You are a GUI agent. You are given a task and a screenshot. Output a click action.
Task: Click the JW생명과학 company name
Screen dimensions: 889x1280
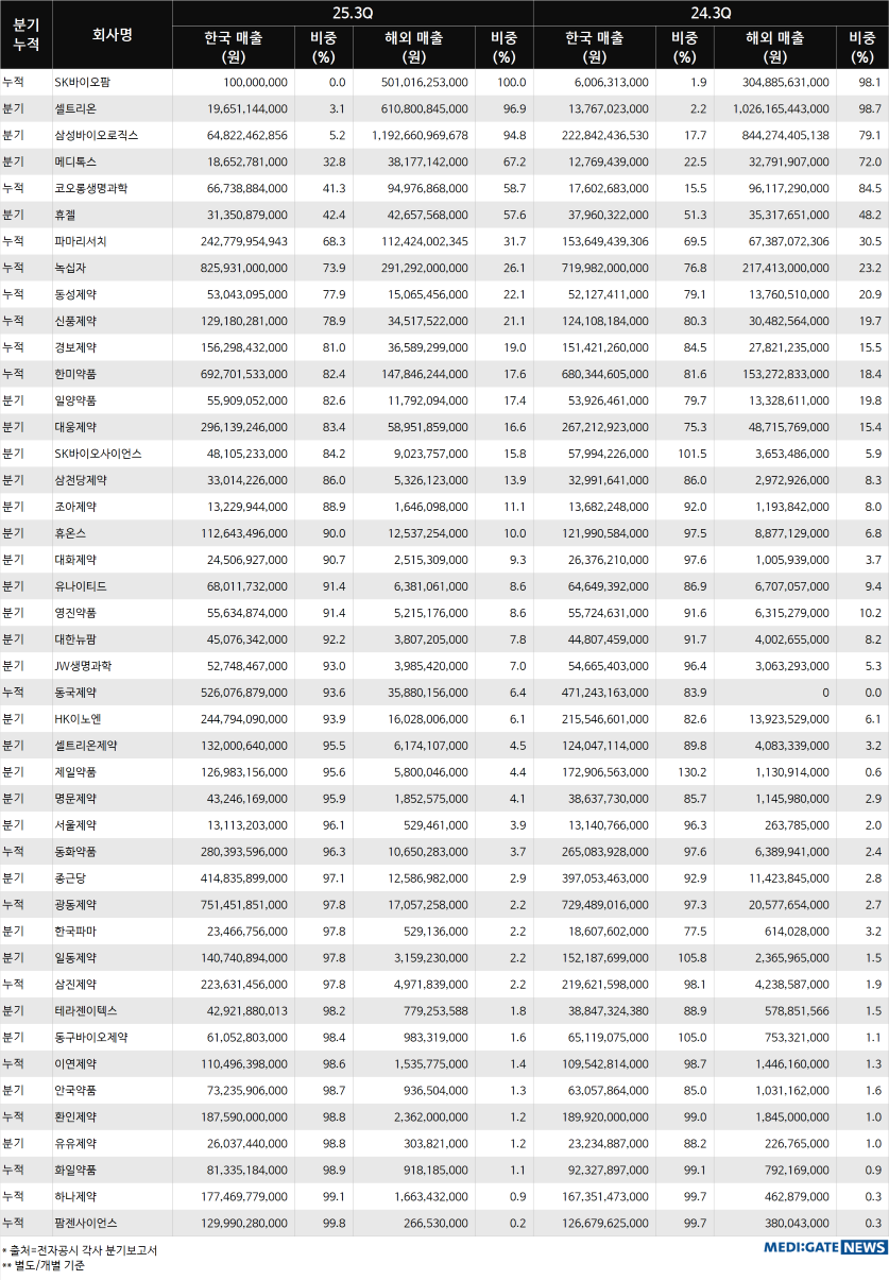[83, 665]
